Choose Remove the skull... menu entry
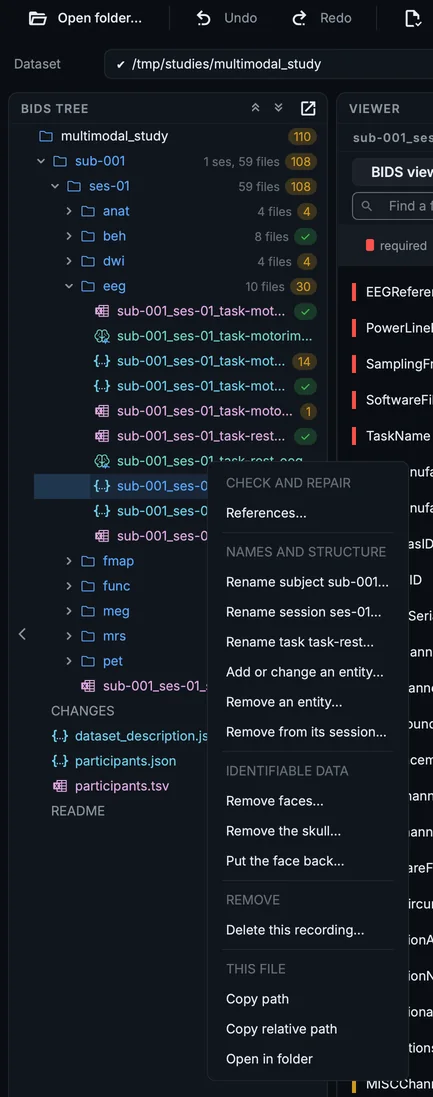The image size is (433, 1097). point(308,831)
